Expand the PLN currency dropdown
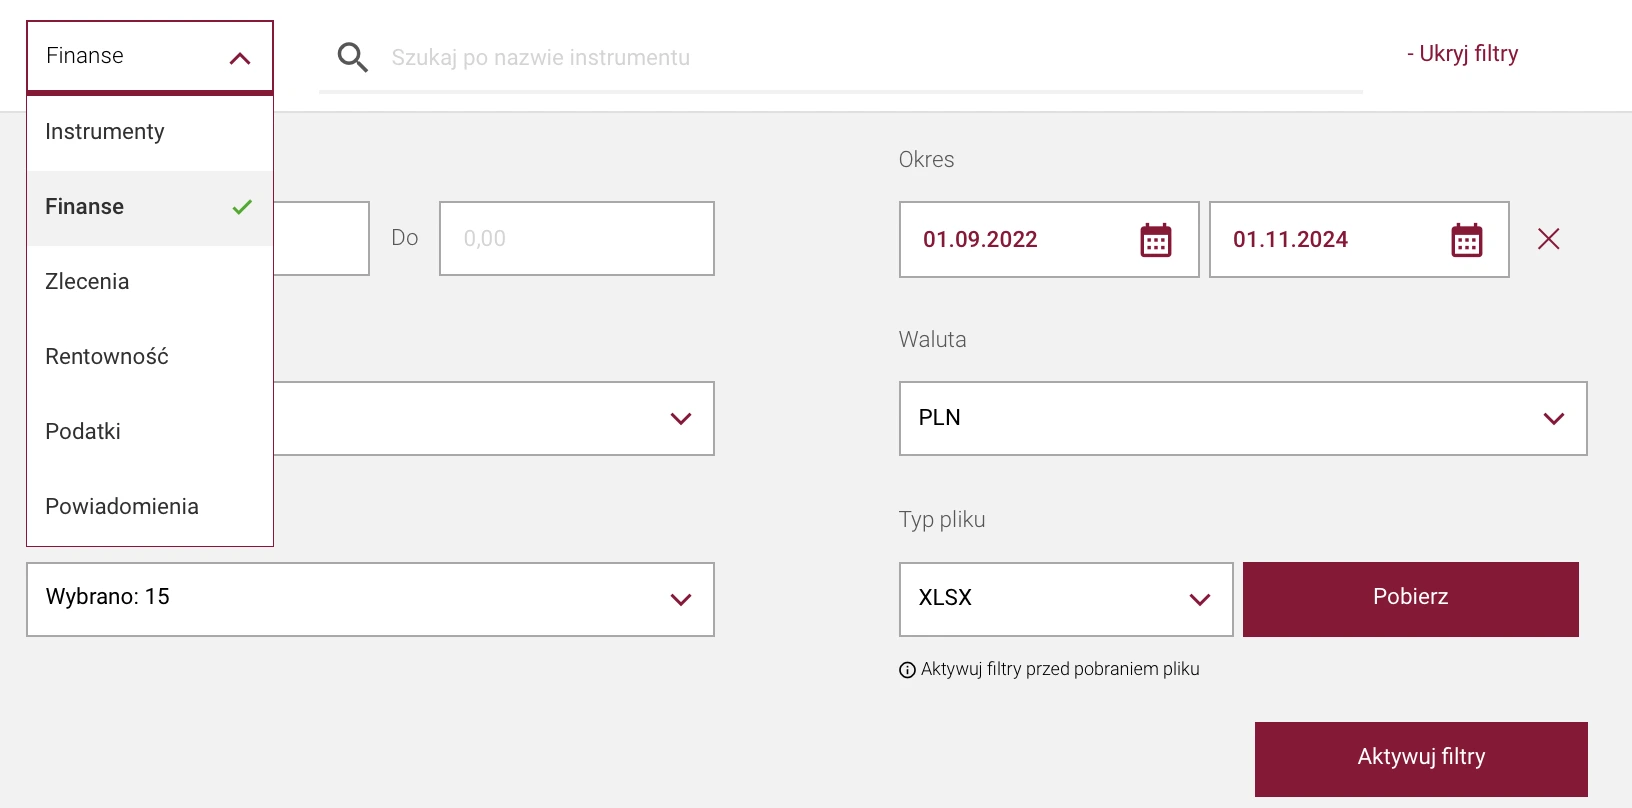Screen dimensions: 1632x808 coord(1553,418)
